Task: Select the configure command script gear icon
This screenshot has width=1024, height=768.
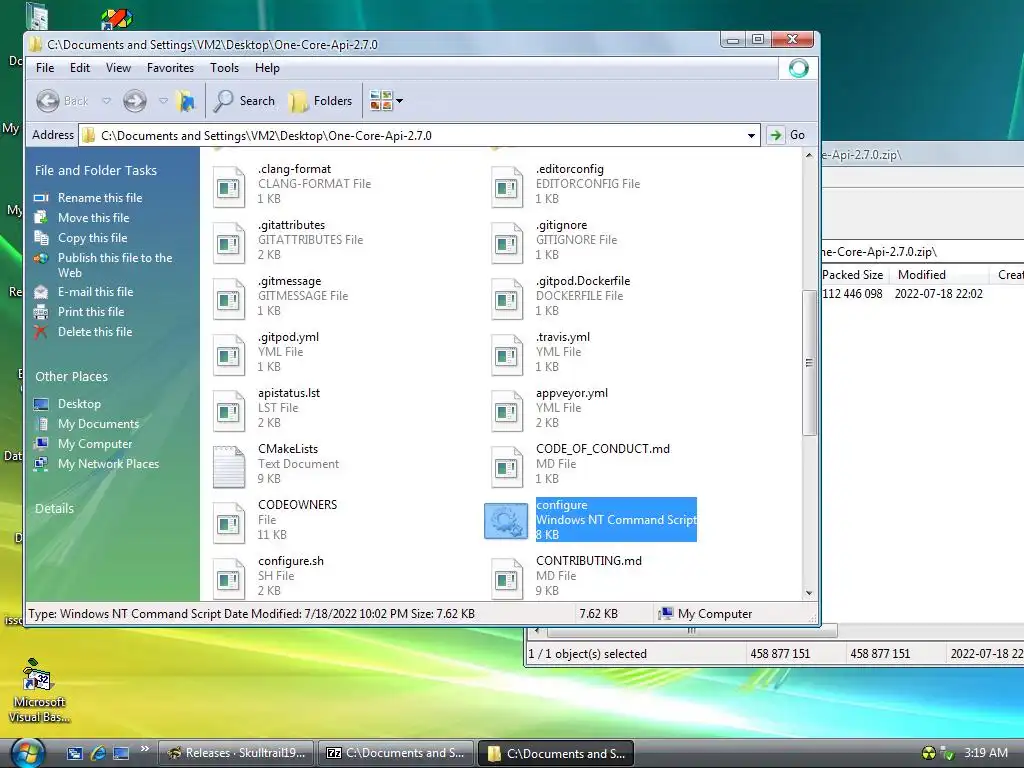Action: click(506, 520)
